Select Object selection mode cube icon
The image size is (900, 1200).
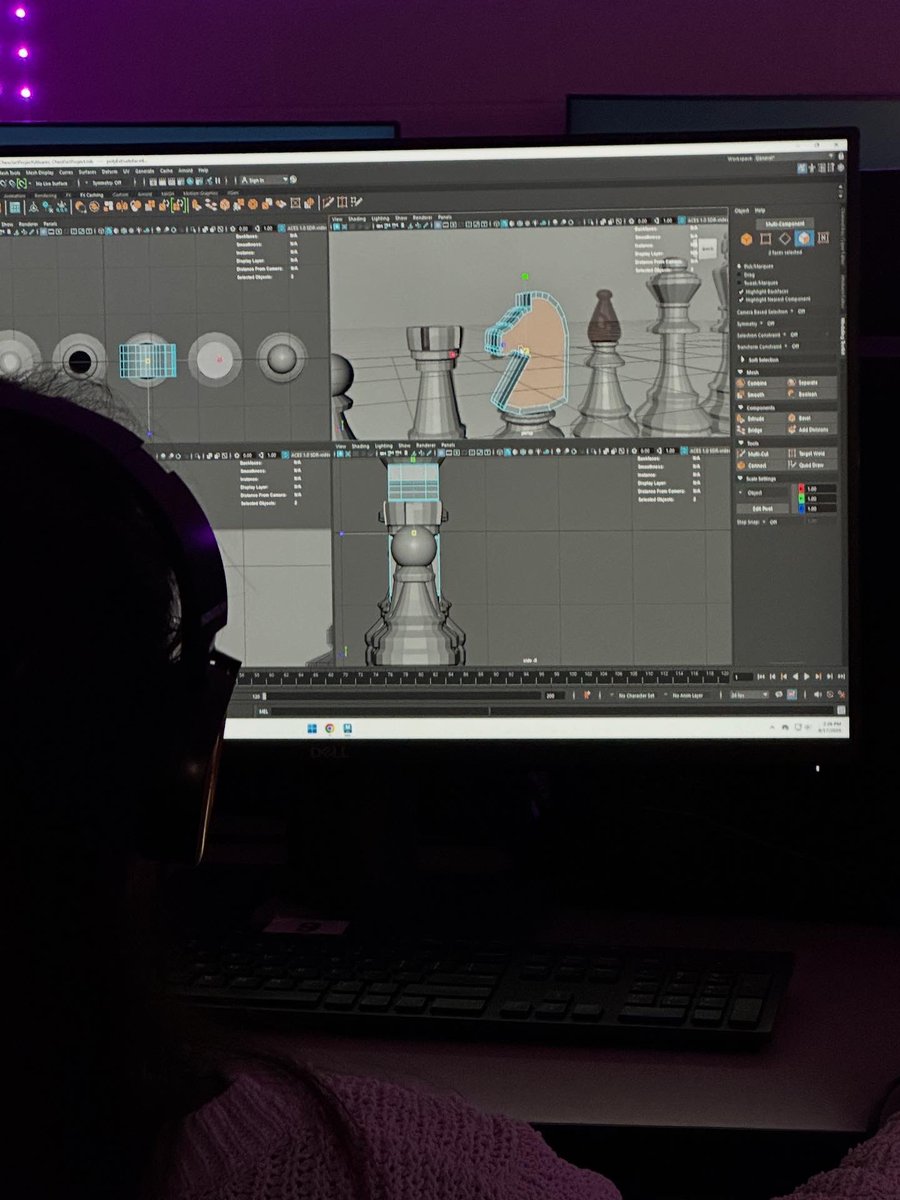pyautogui.click(x=746, y=239)
